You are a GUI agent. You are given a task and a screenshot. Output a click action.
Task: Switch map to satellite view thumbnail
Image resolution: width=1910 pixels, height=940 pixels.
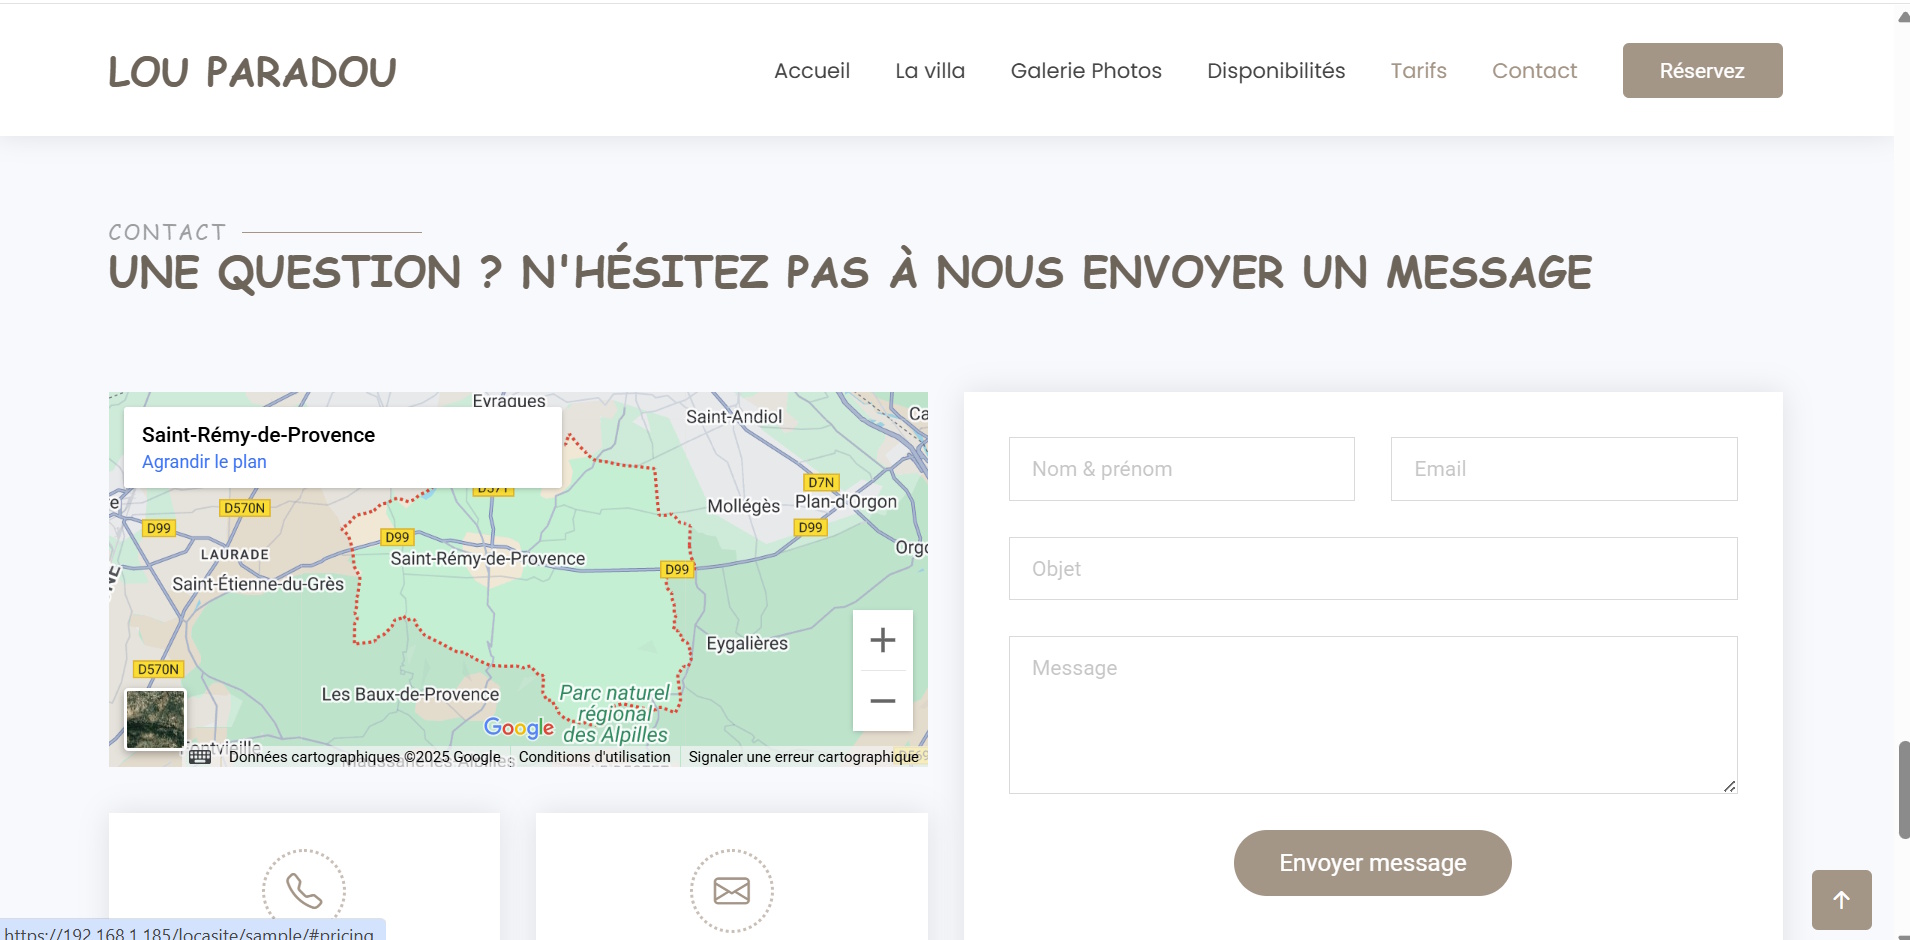coord(155,719)
